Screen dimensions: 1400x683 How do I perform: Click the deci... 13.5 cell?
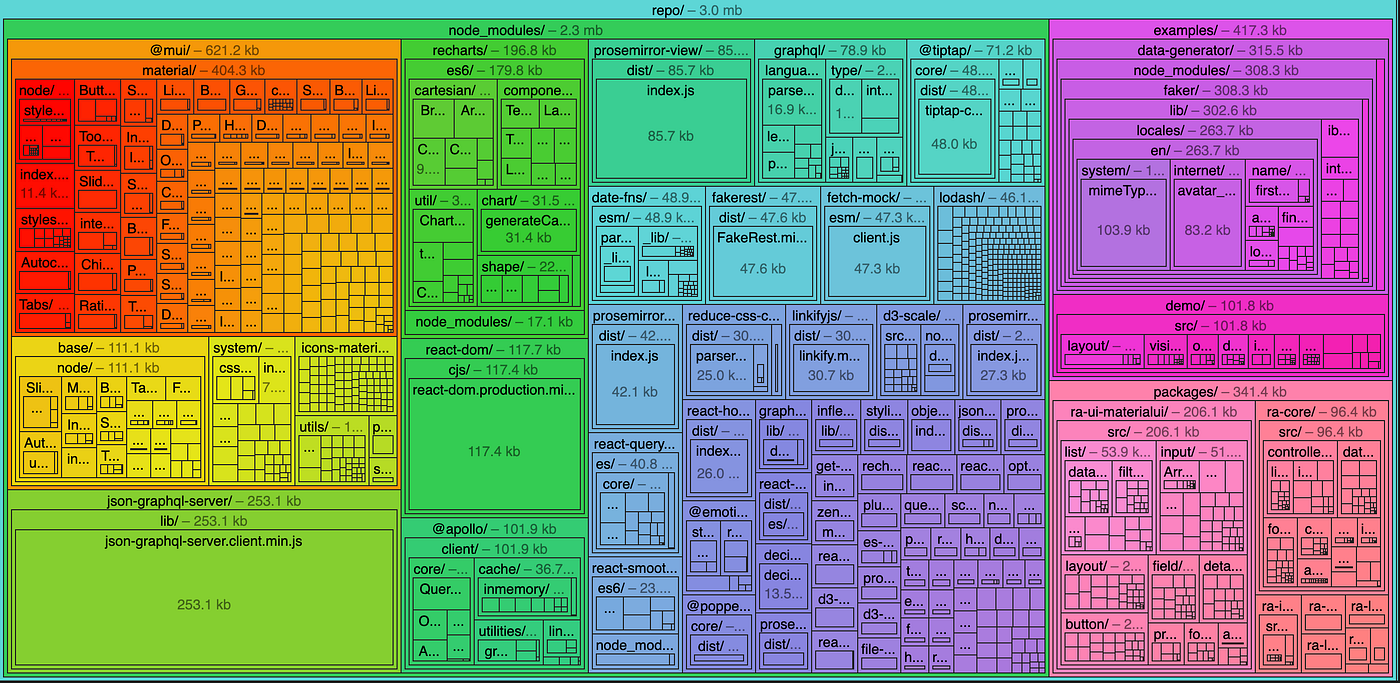[x=783, y=584]
